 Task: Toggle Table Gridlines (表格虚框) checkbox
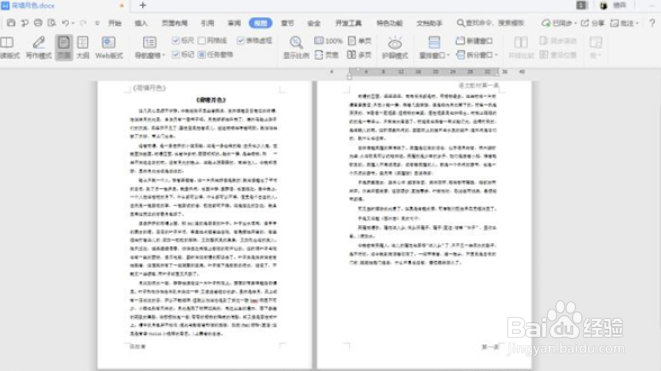tap(241, 40)
